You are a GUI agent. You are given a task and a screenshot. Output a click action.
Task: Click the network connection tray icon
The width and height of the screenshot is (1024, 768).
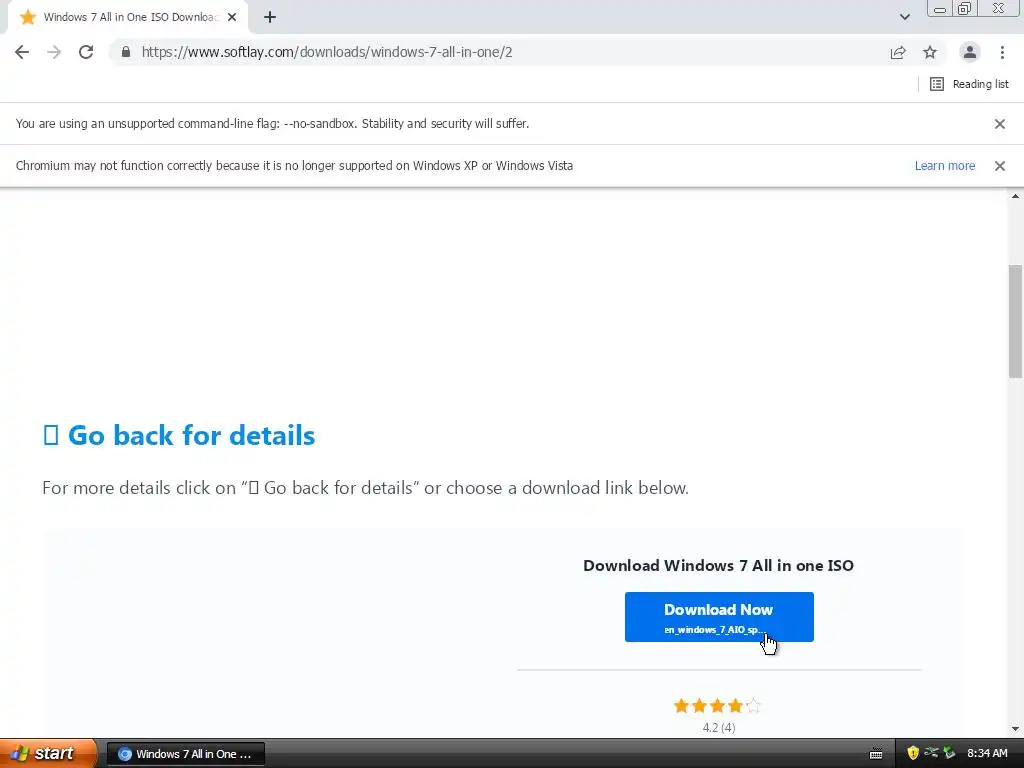pyautogui.click(x=931, y=753)
